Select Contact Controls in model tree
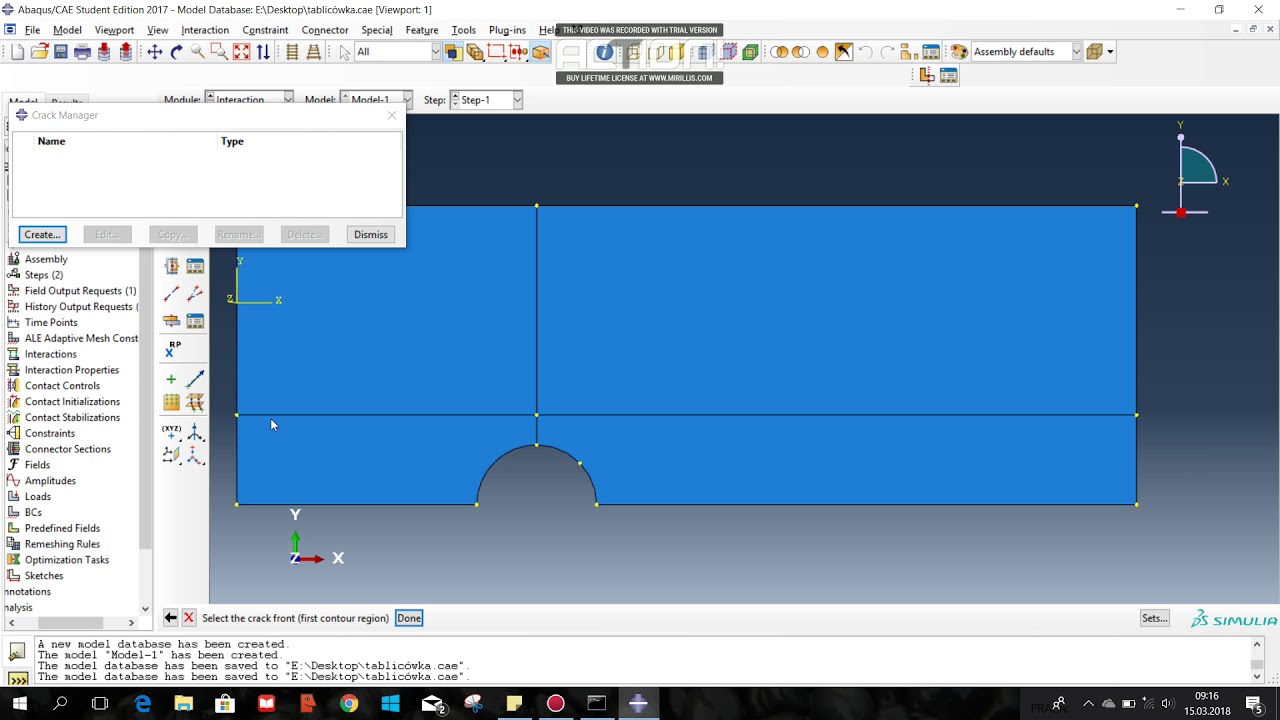1280x720 pixels. point(62,386)
